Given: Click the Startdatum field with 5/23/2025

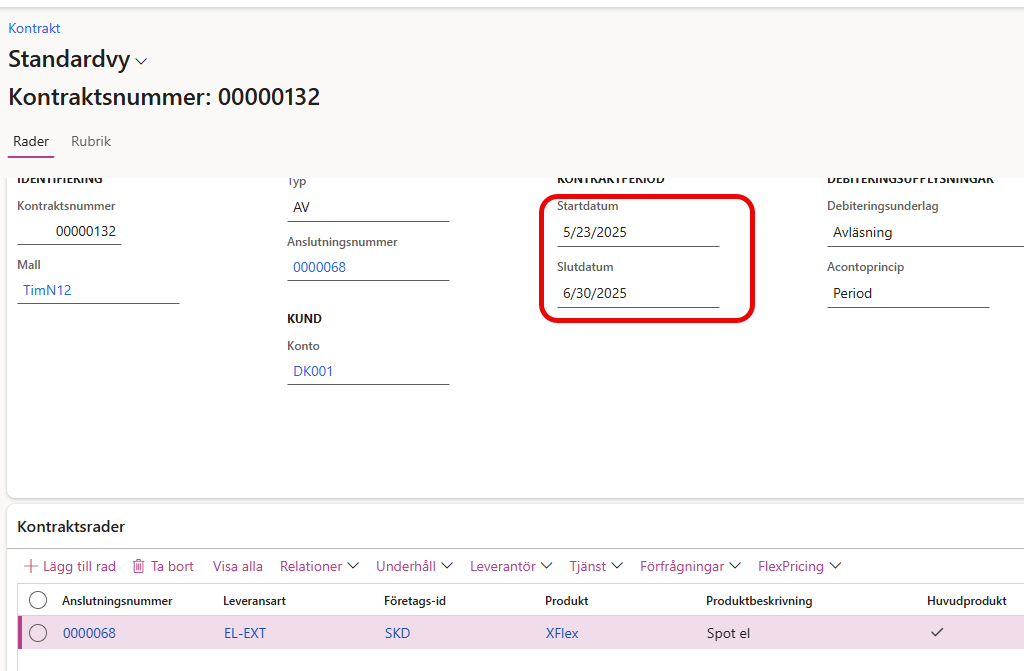Looking at the screenshot, I should [x=637, y=232].
